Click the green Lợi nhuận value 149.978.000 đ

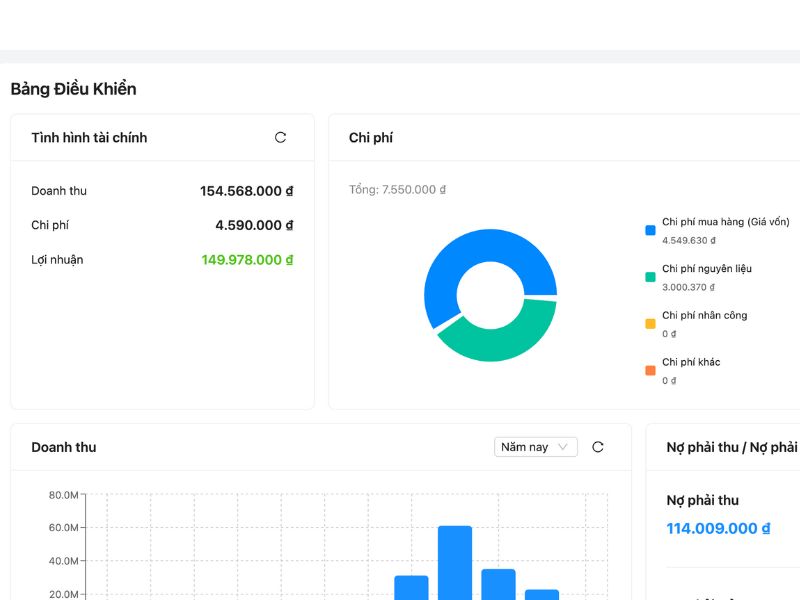(247, 260)
